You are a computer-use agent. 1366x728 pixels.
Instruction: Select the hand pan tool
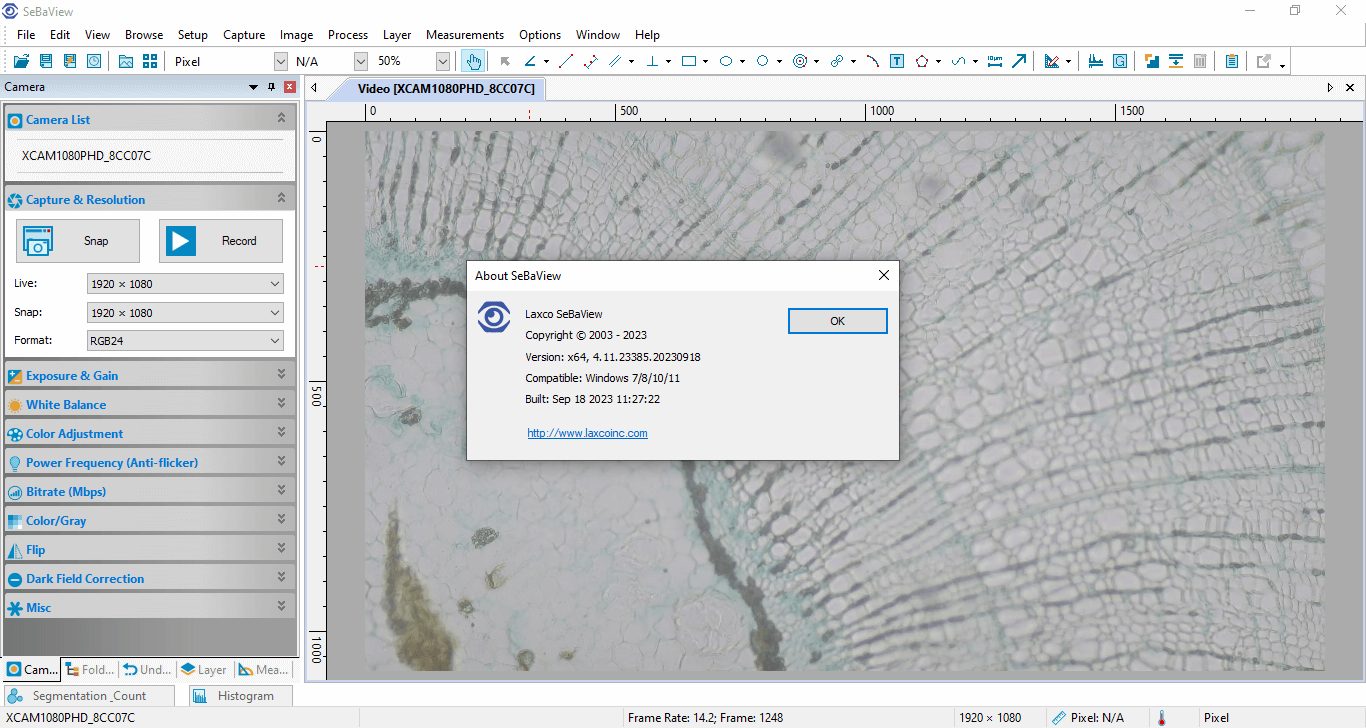coord(473,61)
